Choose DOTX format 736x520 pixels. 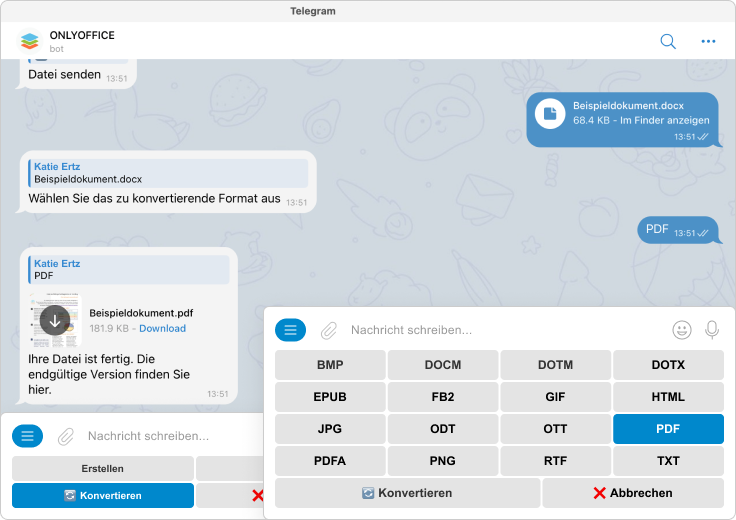point(668,365)
